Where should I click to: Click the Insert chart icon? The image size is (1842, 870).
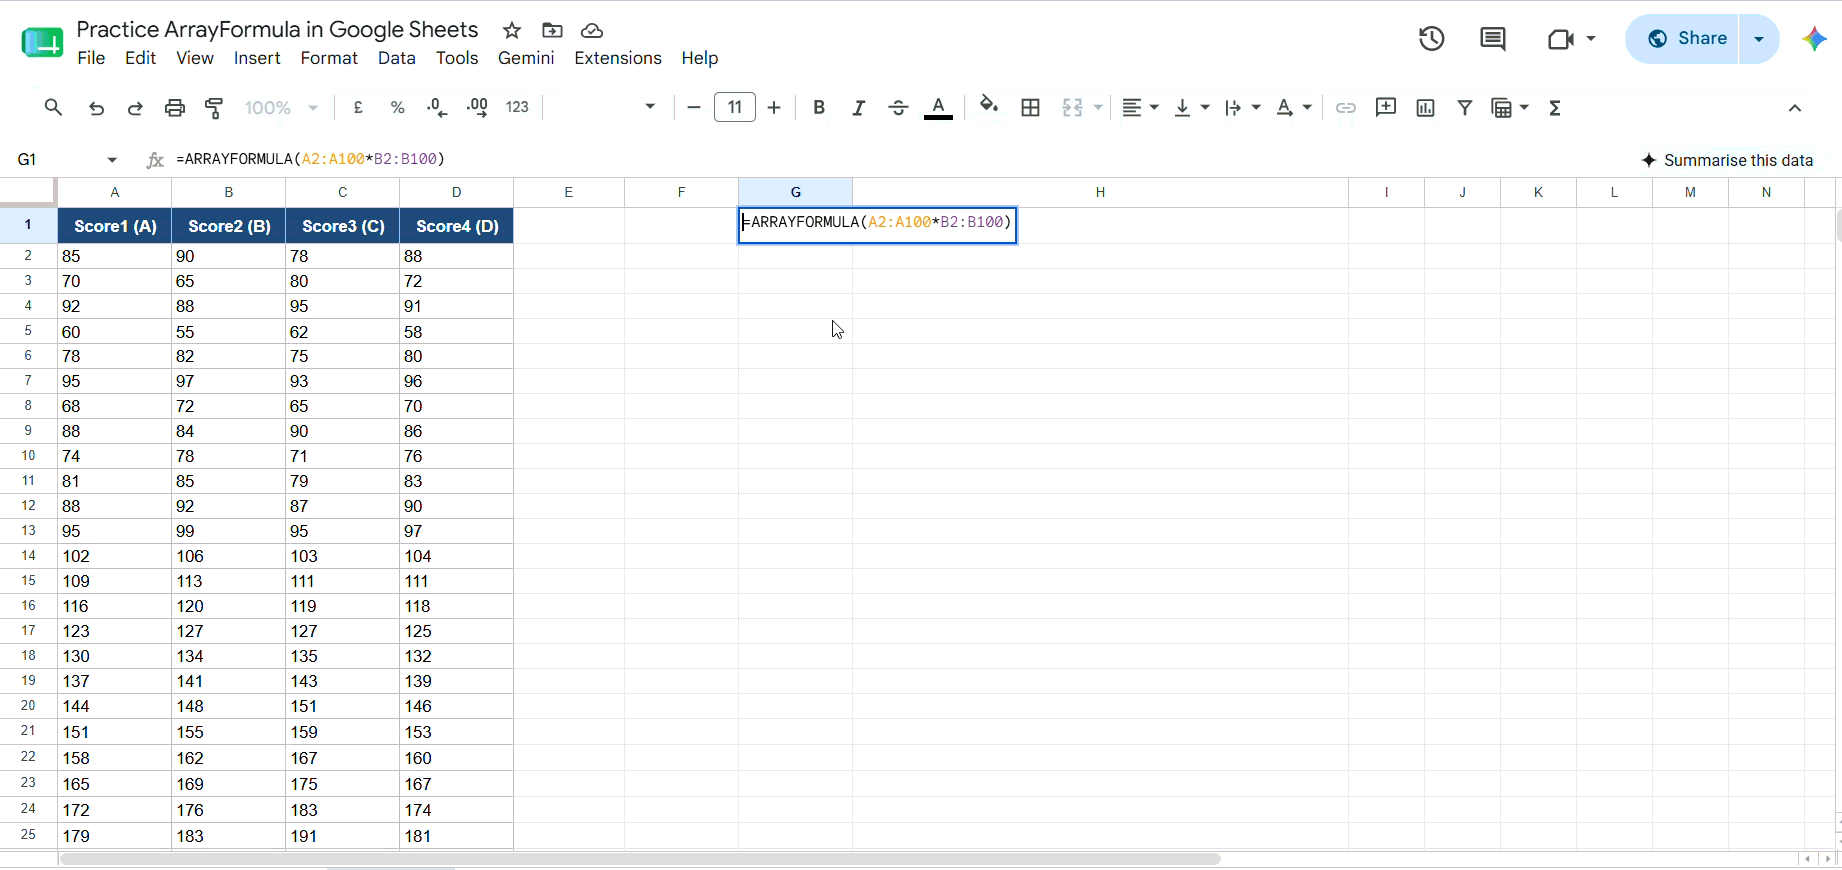click(x=1425, y=108)
